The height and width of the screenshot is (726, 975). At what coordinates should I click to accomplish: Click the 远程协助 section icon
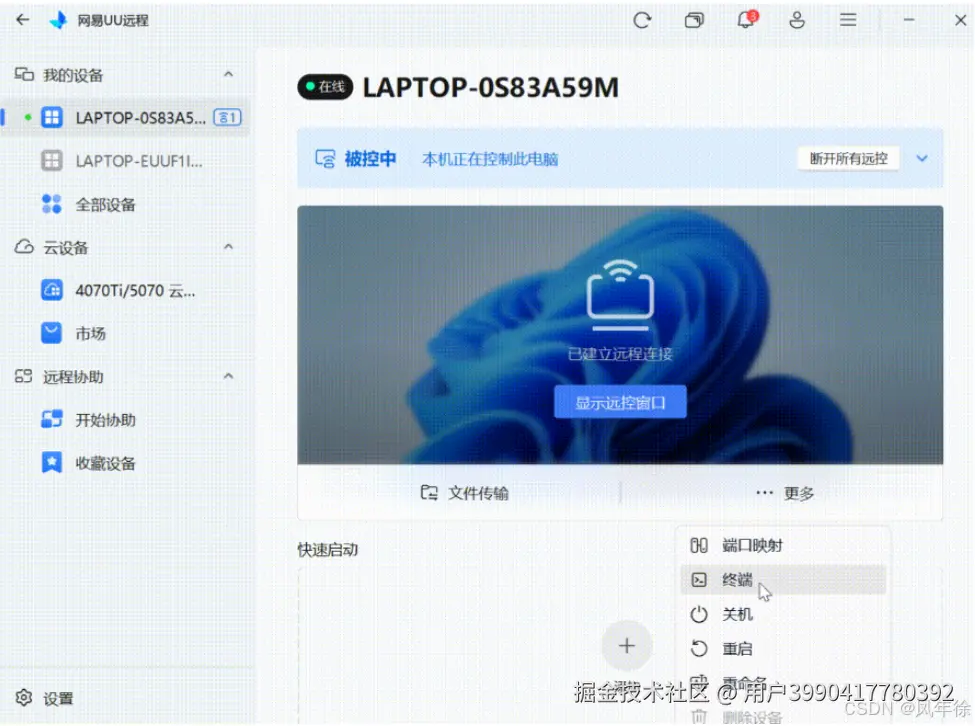click(x=24, y=376)
